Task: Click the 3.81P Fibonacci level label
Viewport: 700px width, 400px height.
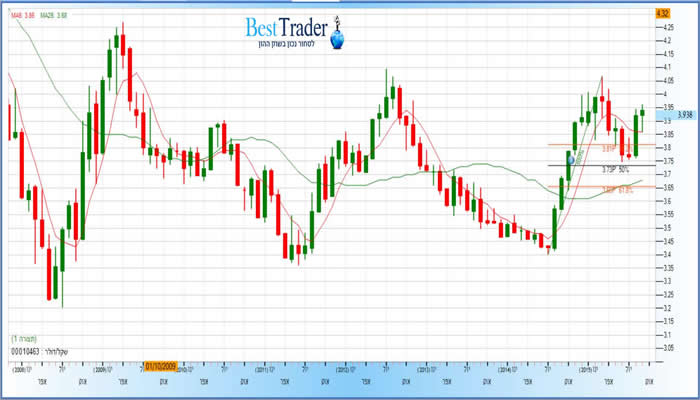Action: click(x=609, y=148)
